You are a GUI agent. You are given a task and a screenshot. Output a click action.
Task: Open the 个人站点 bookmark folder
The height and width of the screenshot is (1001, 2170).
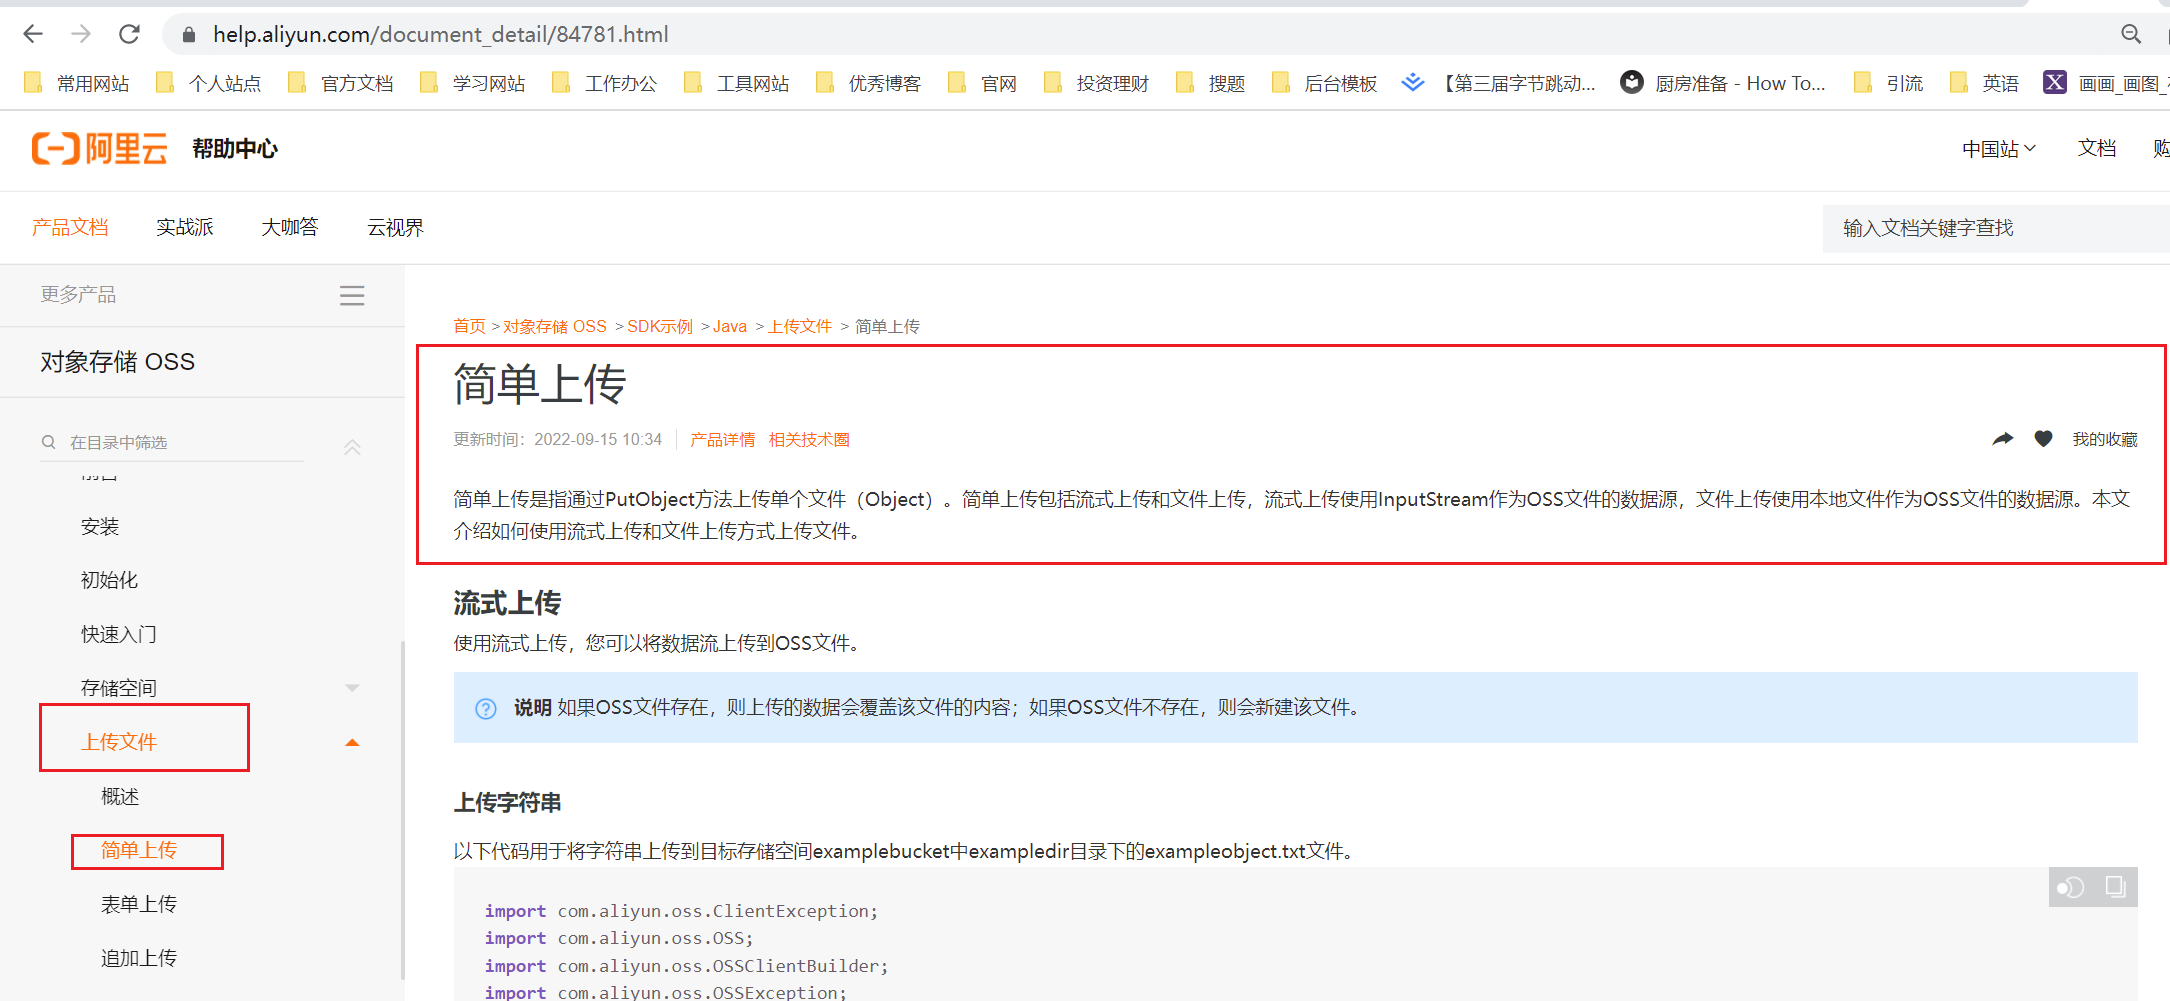coord(209,83)
